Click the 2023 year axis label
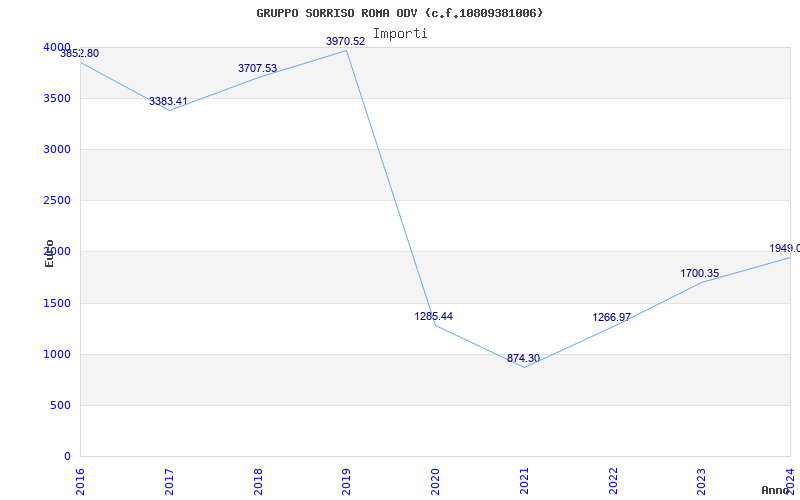The height and width of the screenshot is (500, 800). point(702,482)
